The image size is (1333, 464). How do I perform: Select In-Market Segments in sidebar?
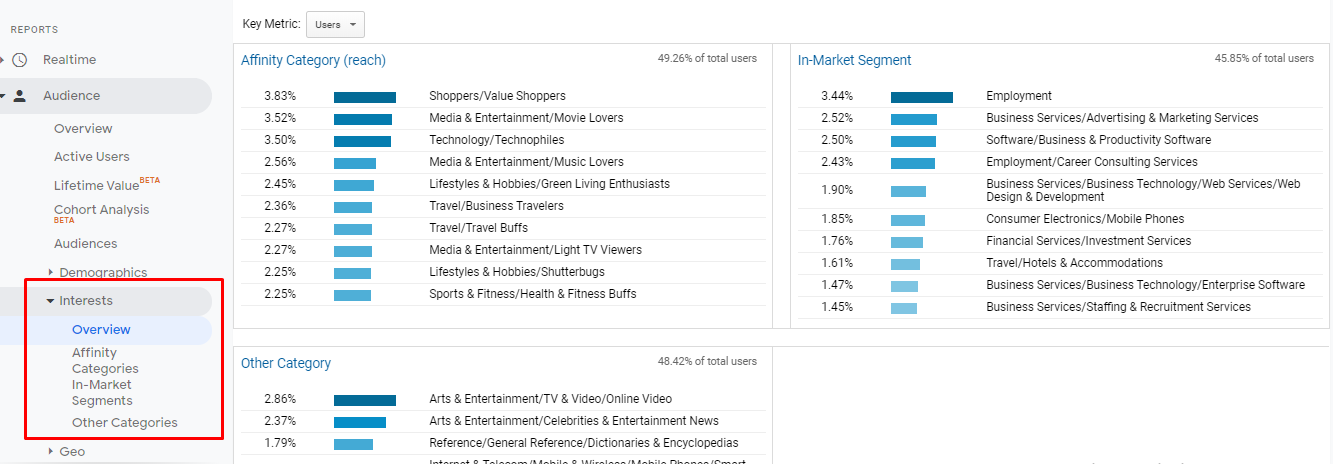[x=102, y=393]
